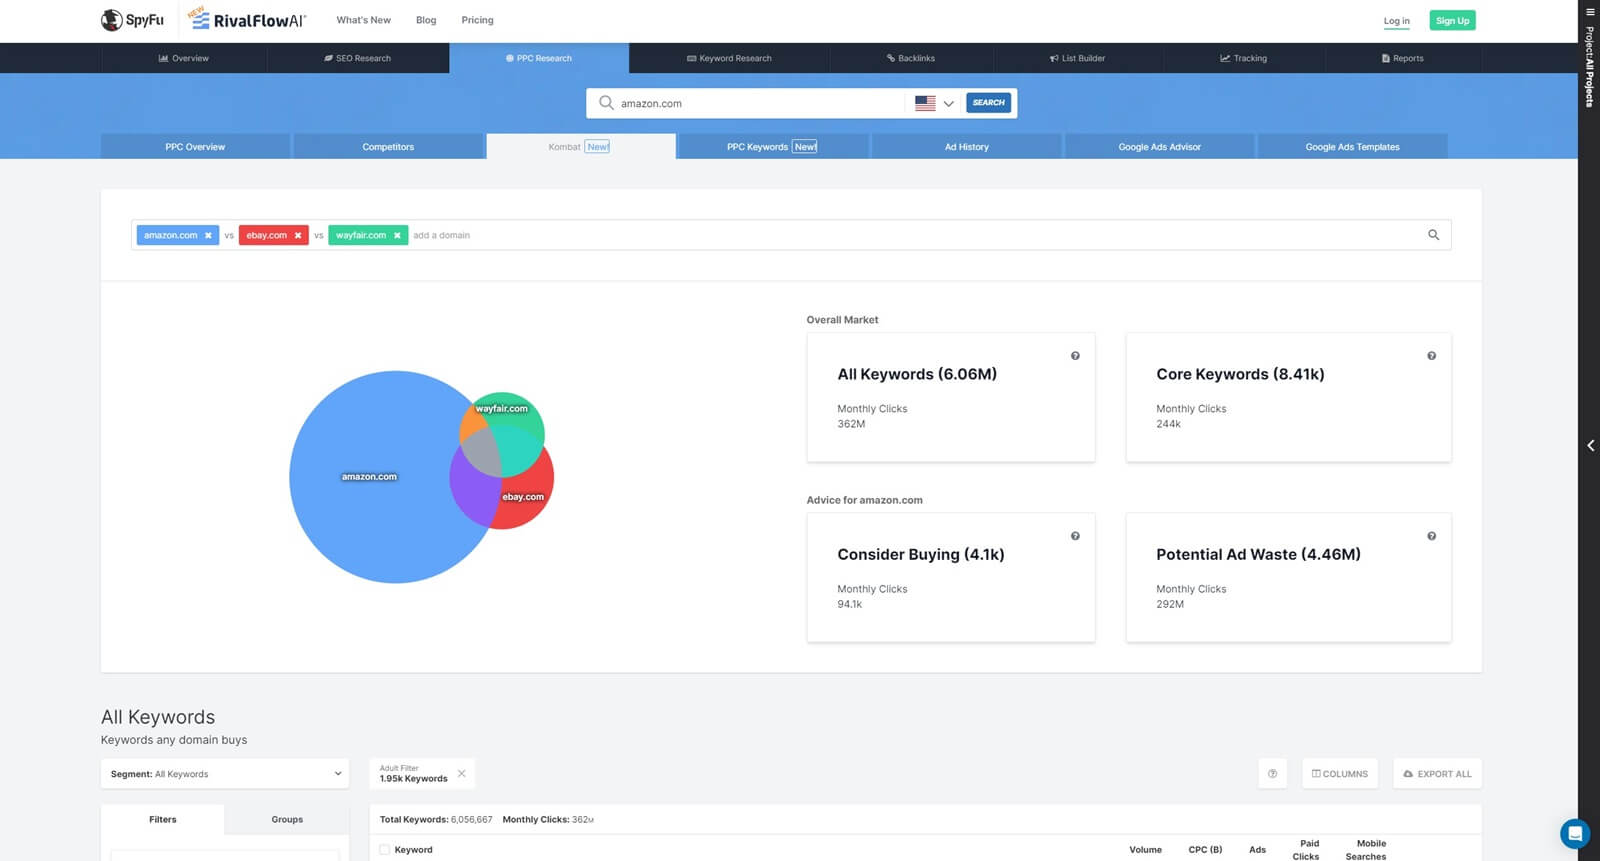Screen dimensions: 1600x861
Task: Open List Builder nav tab
Action: (x=1076, y=58)
